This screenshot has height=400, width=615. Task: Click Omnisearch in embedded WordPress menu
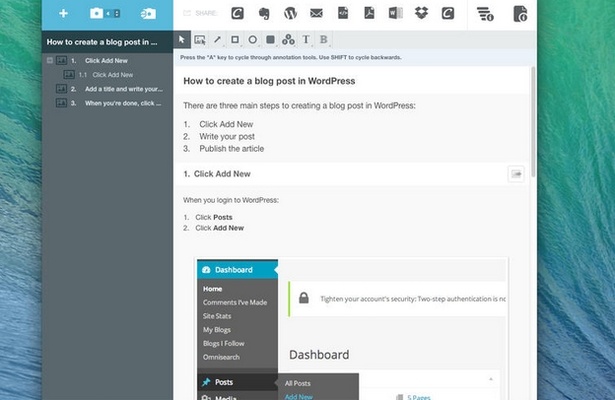tap(221, 357)
